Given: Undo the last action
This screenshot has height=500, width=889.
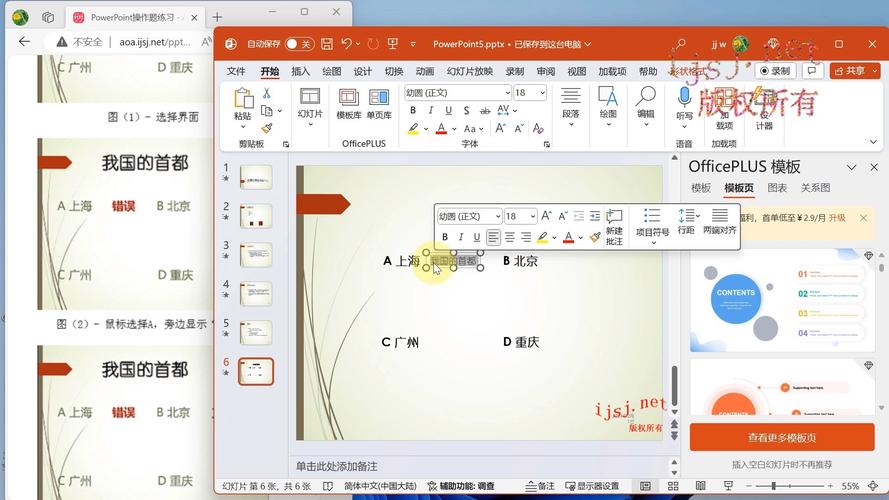Looking at the screenshot, I should [x=346, y=44].
